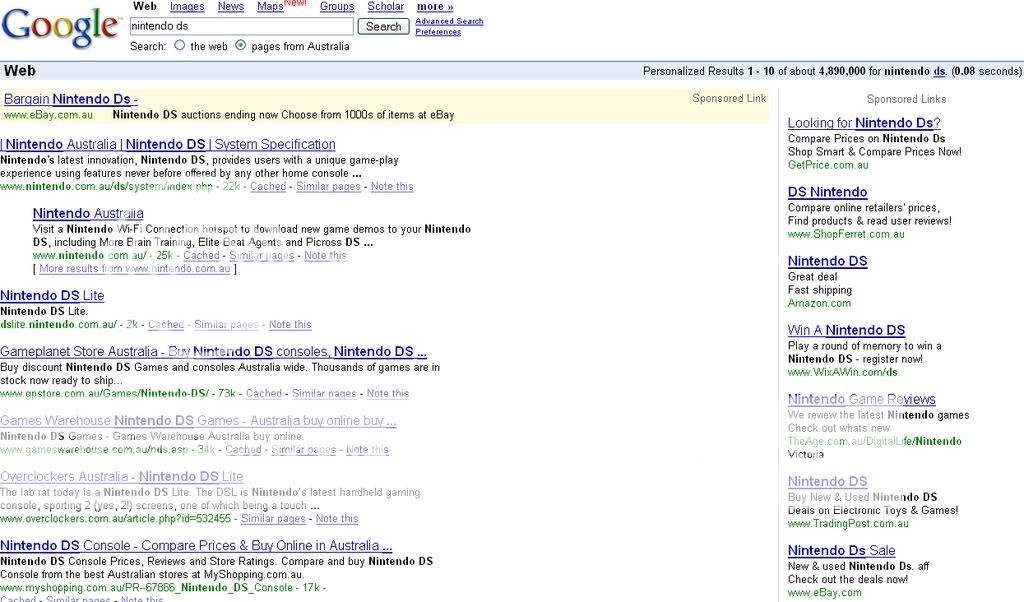Viewport: 1024px width, 602px height.
Task: Click 'Note this' for overclockers.com.au result
Action: coord(337,519)
